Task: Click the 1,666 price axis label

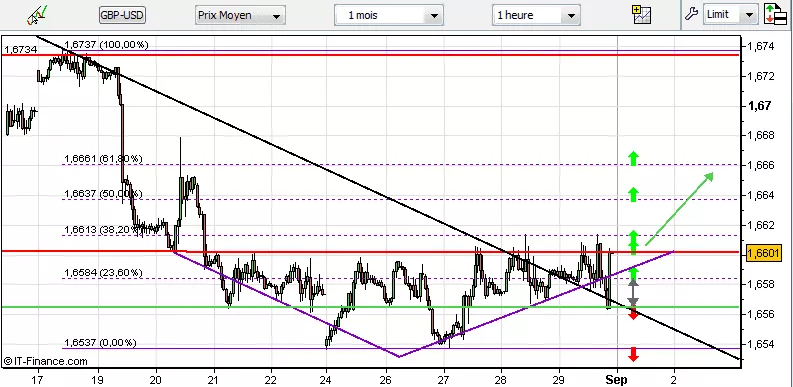Action: 760,165
